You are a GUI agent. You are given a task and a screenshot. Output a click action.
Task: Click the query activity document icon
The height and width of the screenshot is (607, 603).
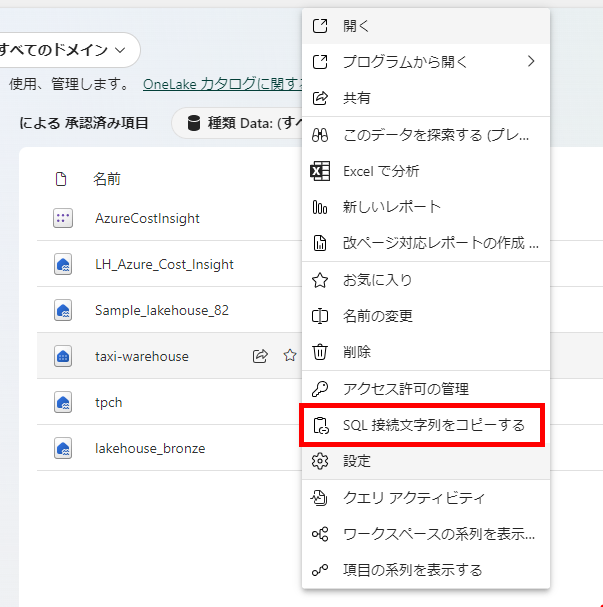pos(320,498)
